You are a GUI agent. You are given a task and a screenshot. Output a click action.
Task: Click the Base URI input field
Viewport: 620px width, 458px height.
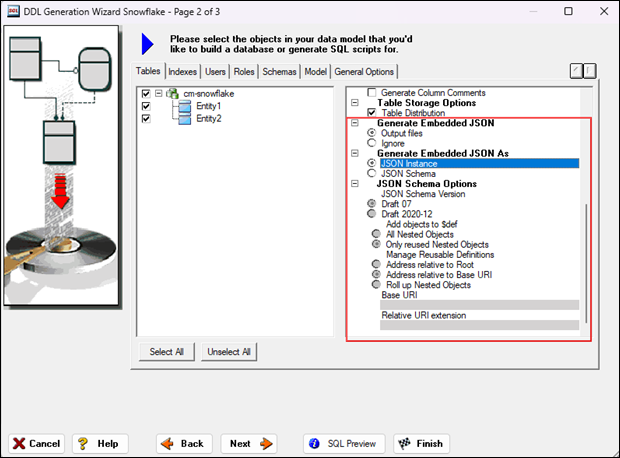point(479,305)
